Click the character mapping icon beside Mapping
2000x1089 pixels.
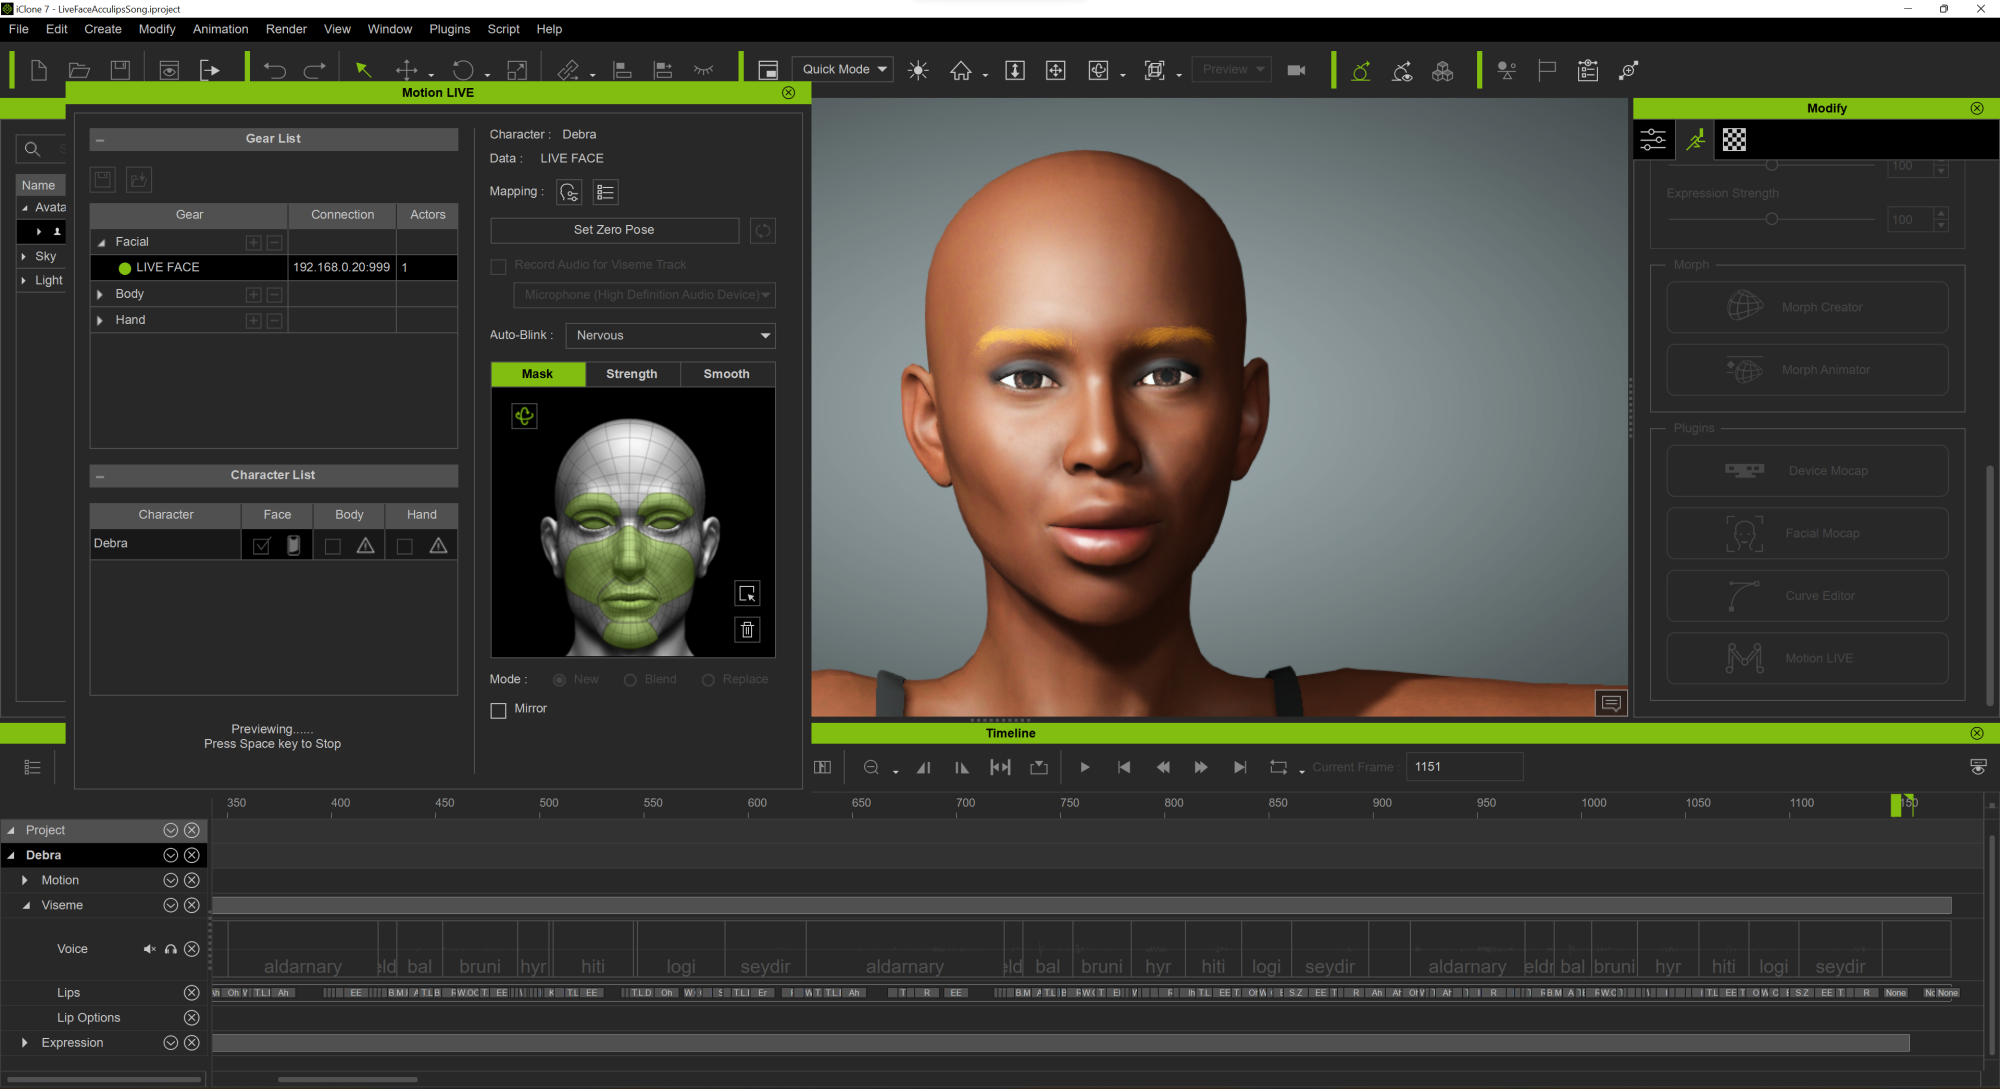(569, 192)
